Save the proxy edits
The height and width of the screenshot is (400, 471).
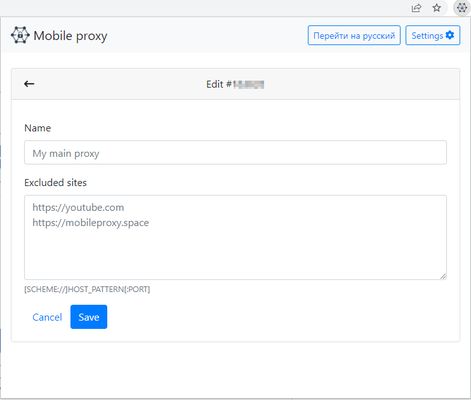89,317
